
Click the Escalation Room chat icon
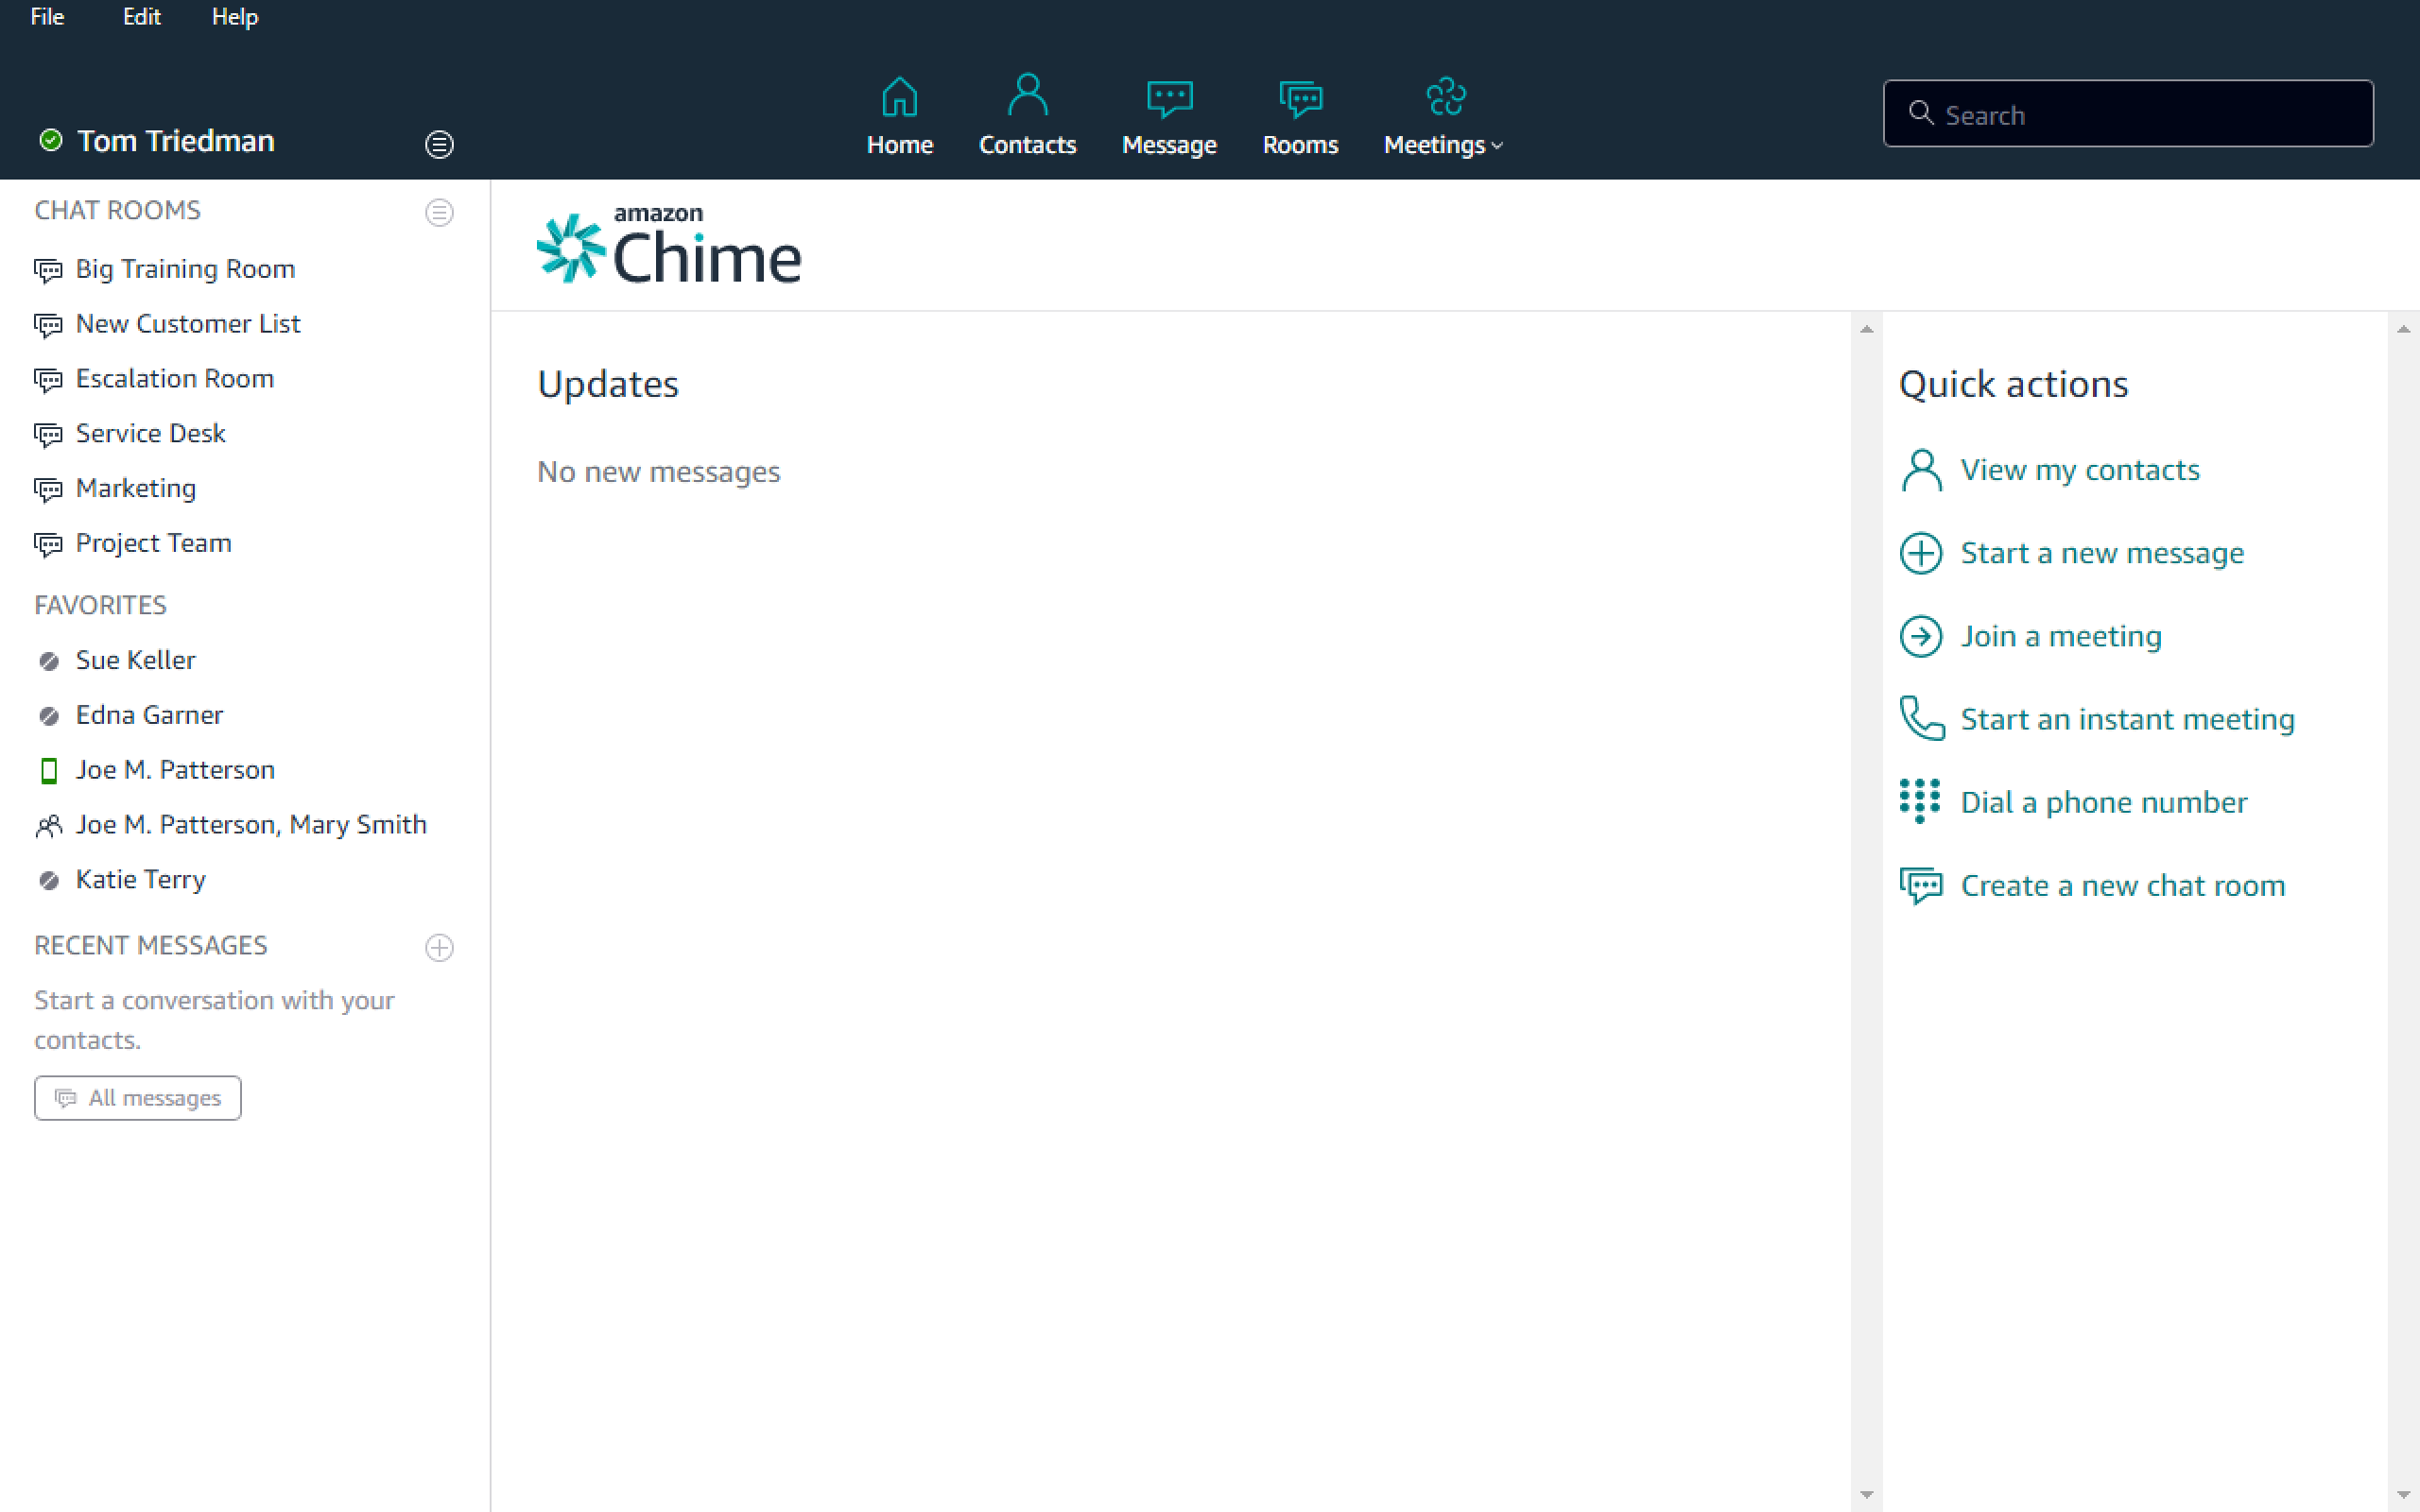[48, 380]
